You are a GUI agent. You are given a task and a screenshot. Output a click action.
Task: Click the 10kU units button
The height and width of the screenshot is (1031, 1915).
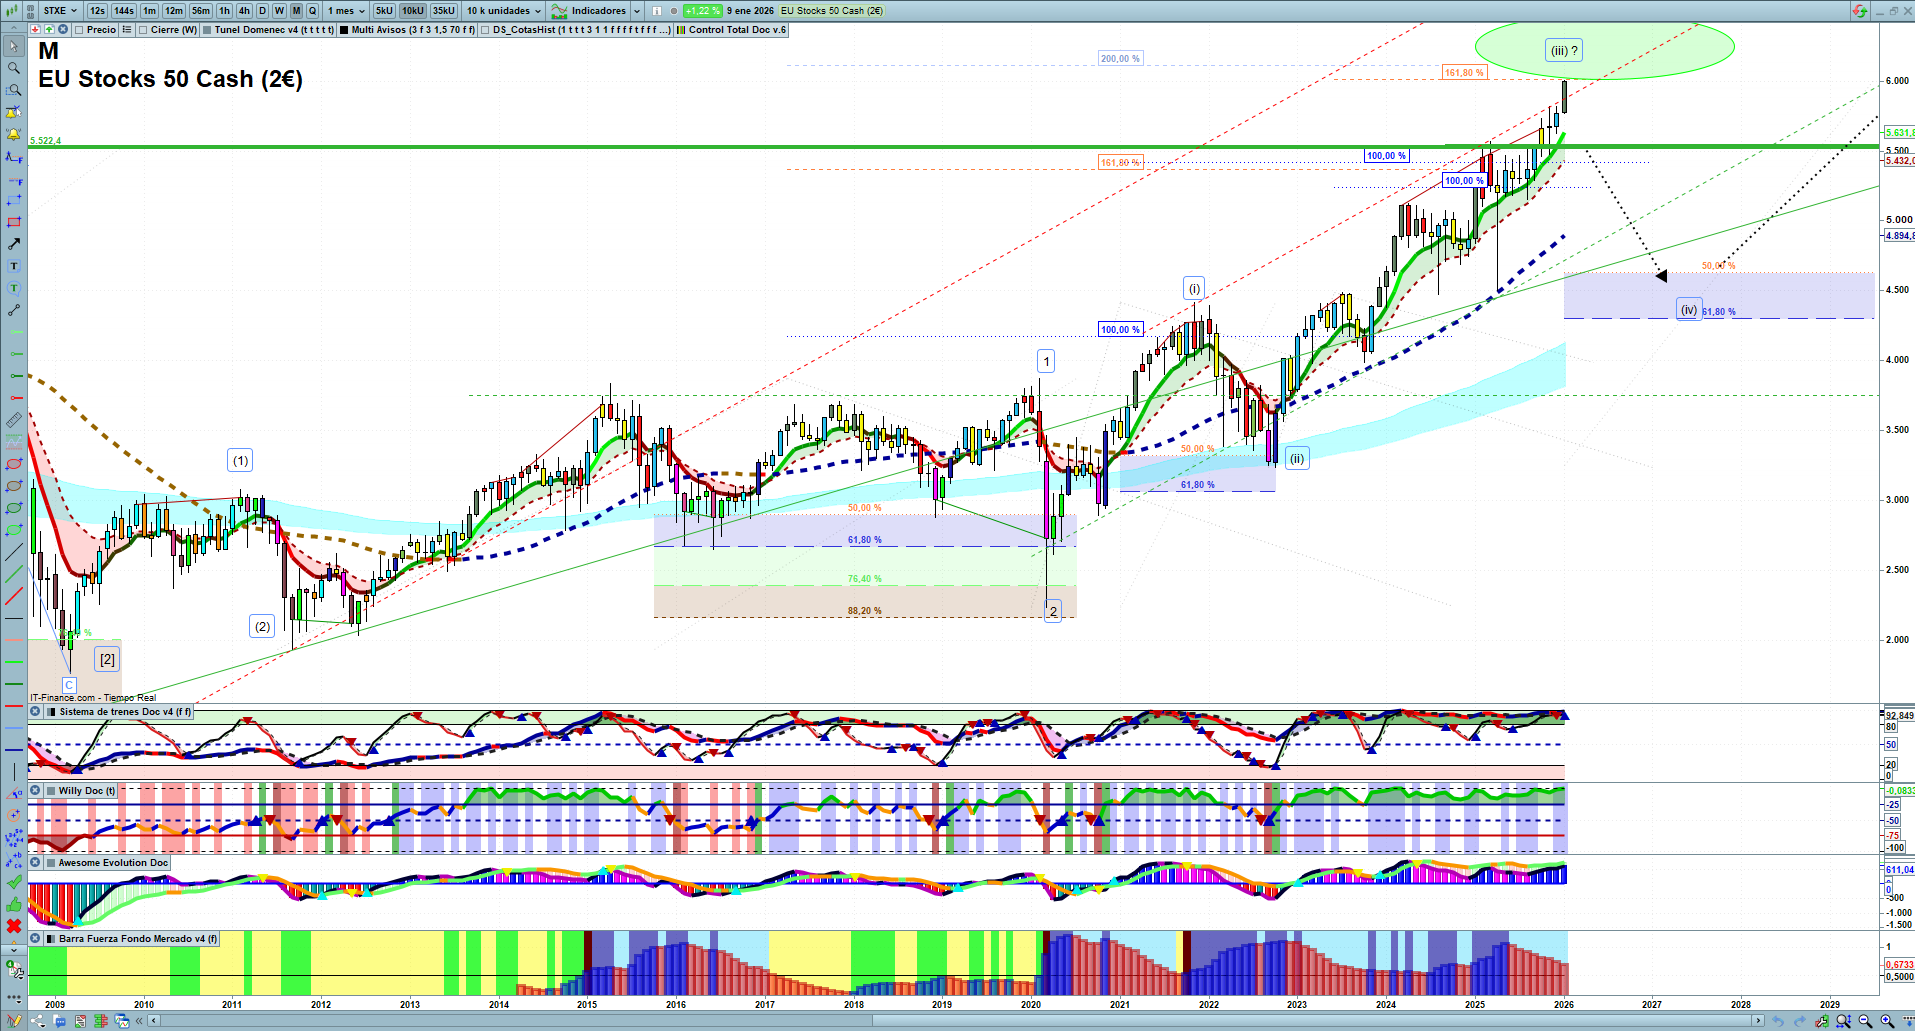413,11
